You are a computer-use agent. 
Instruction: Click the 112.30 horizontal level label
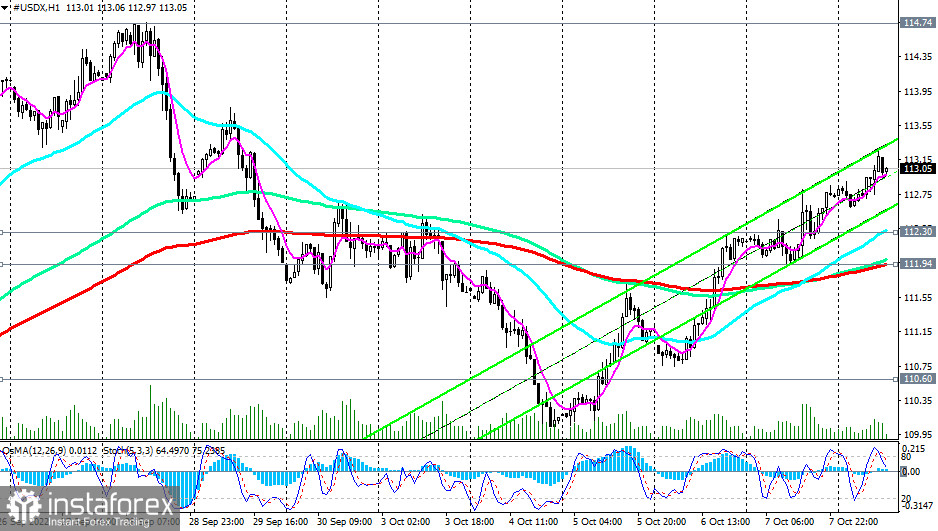coord(918,232)
